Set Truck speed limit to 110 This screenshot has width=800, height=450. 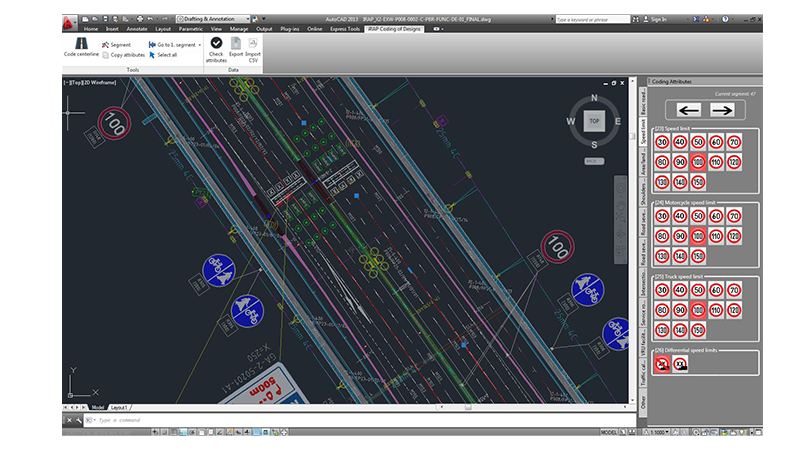coord(716,310)
